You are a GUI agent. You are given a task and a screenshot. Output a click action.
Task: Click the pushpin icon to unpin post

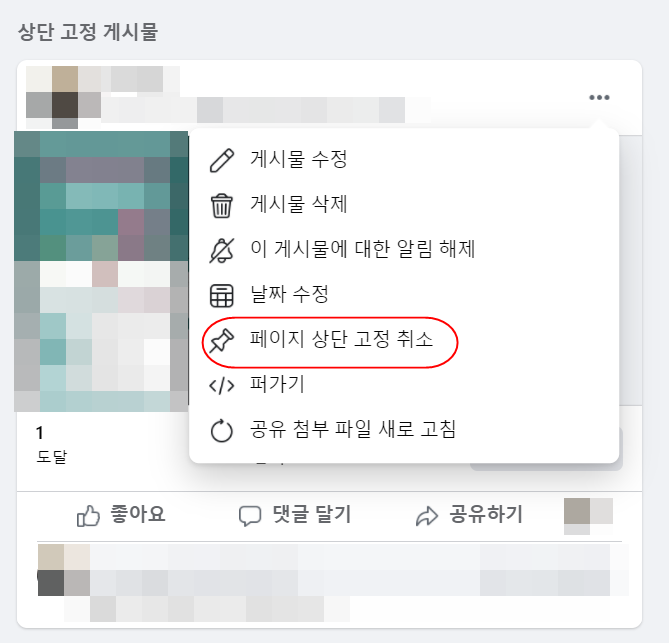(x=221, y=340)
